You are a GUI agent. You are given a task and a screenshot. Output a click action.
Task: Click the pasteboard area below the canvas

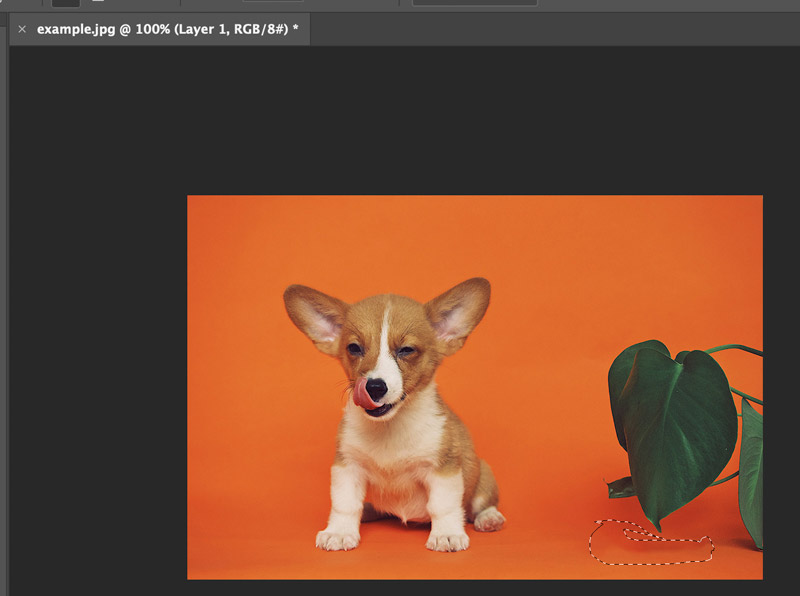(400, 590)
